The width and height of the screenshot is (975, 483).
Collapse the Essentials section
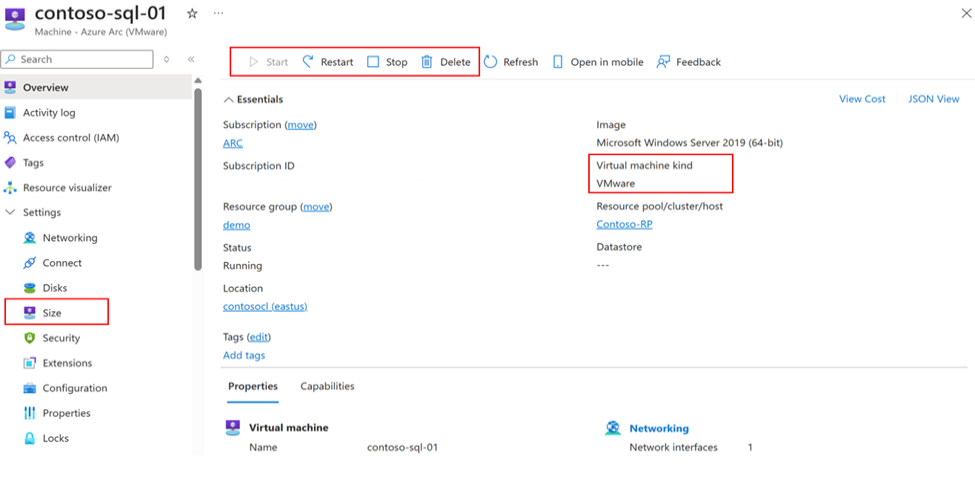click(228, 99)
